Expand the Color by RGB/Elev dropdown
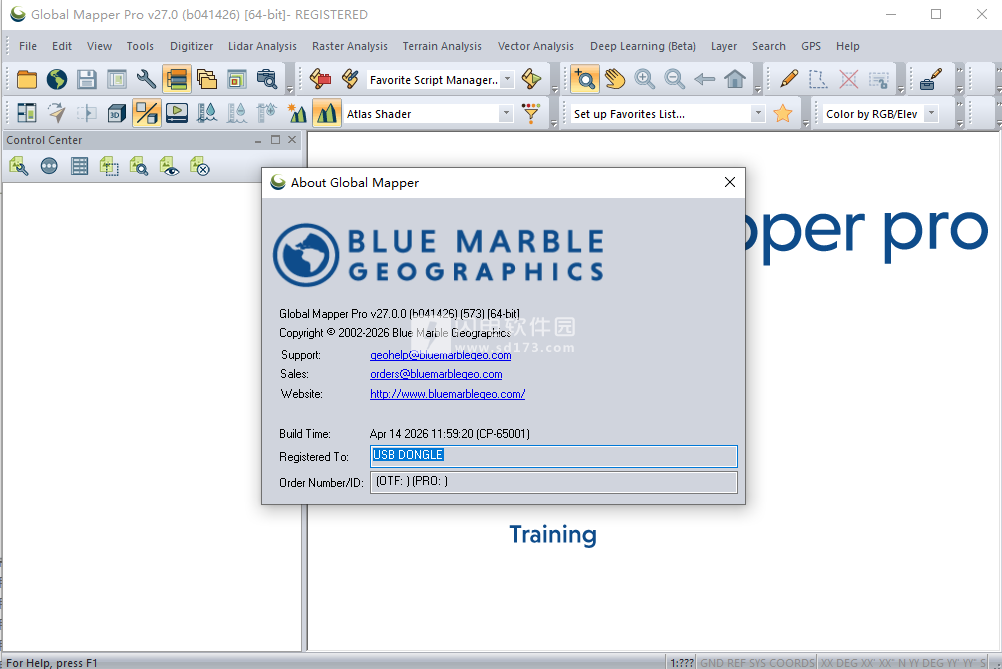The height and width of the screenshot is (669, 1002). (x=932, y=114)
